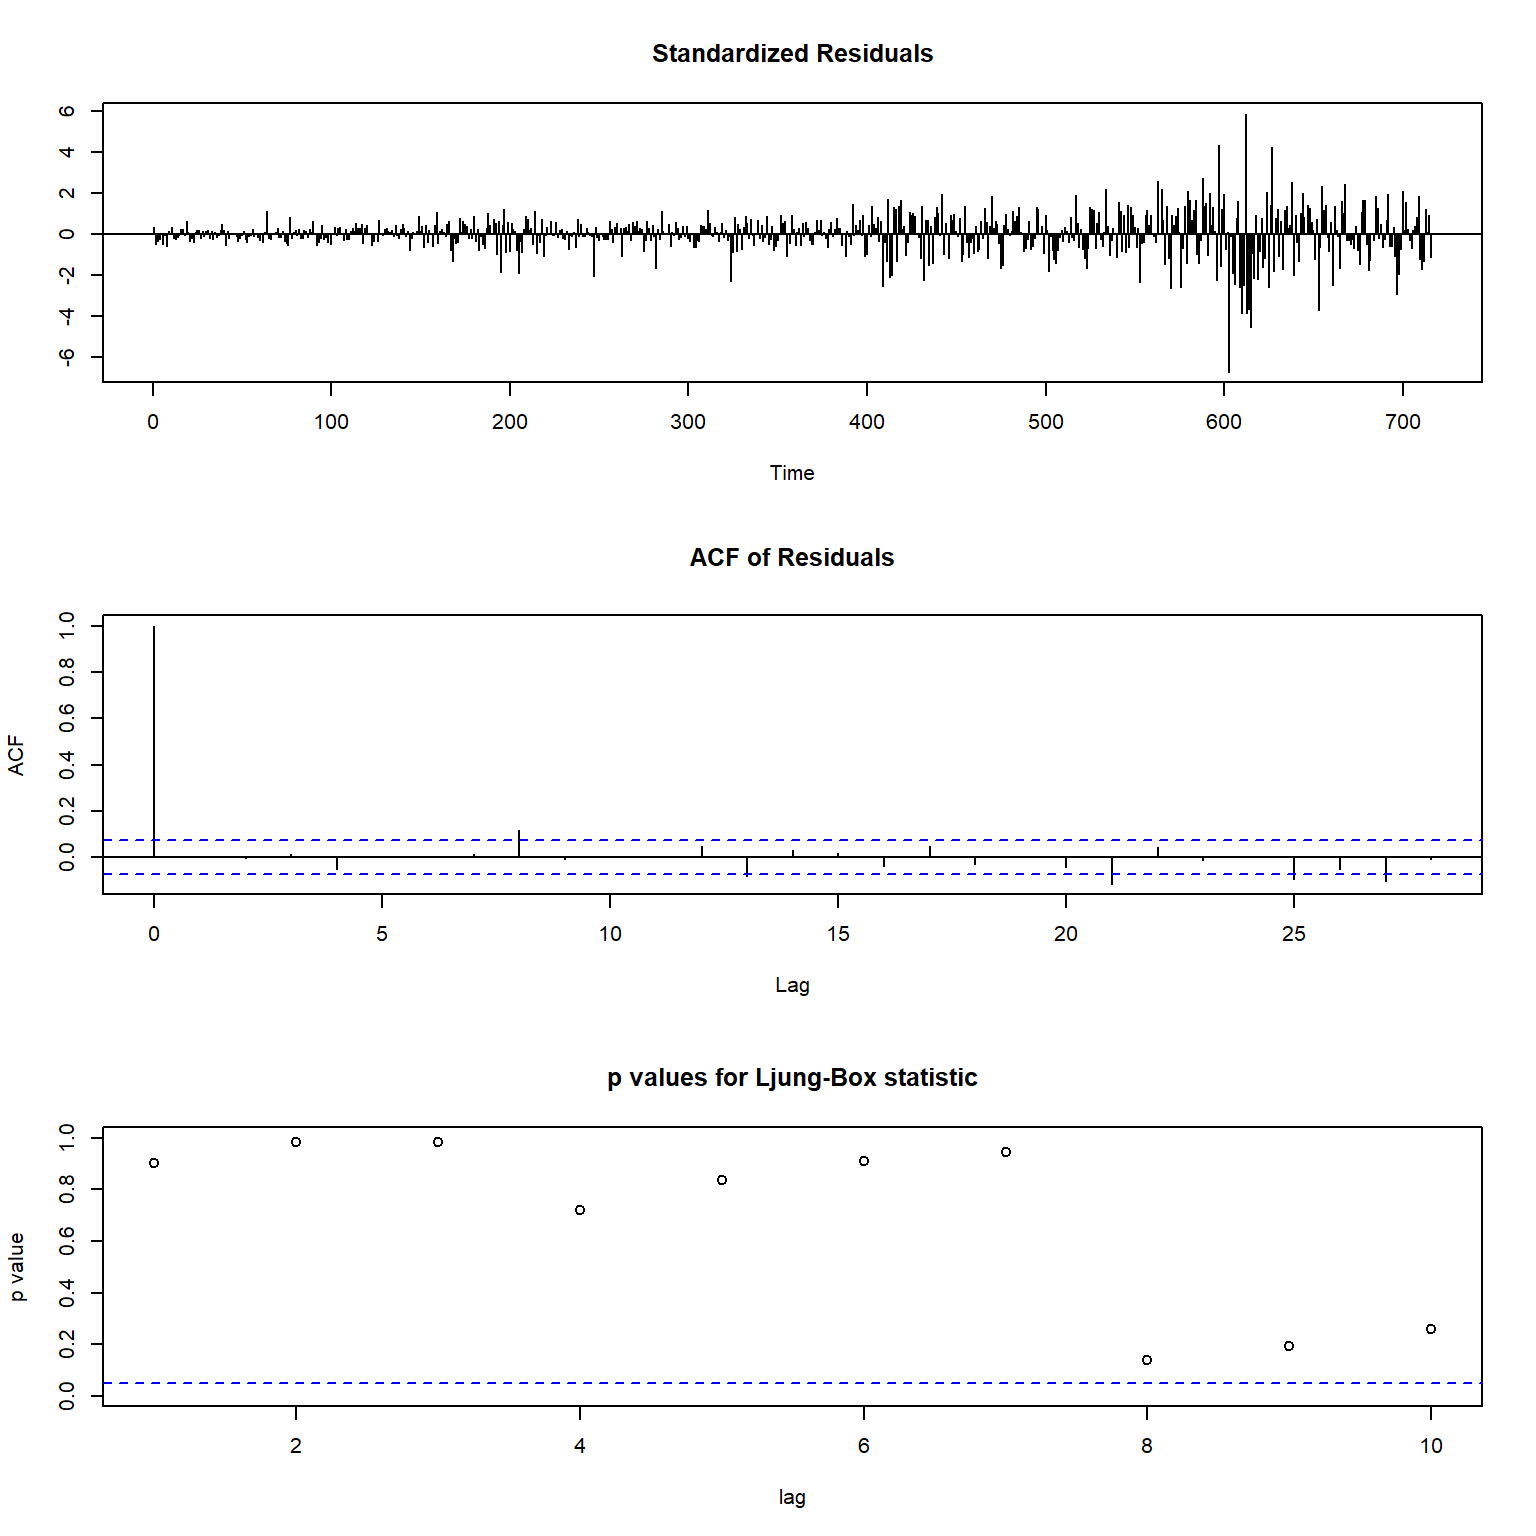Click the "25" tick label on ACF Lag axis
The image size is (1536, 1536).
pos(1294,934)
